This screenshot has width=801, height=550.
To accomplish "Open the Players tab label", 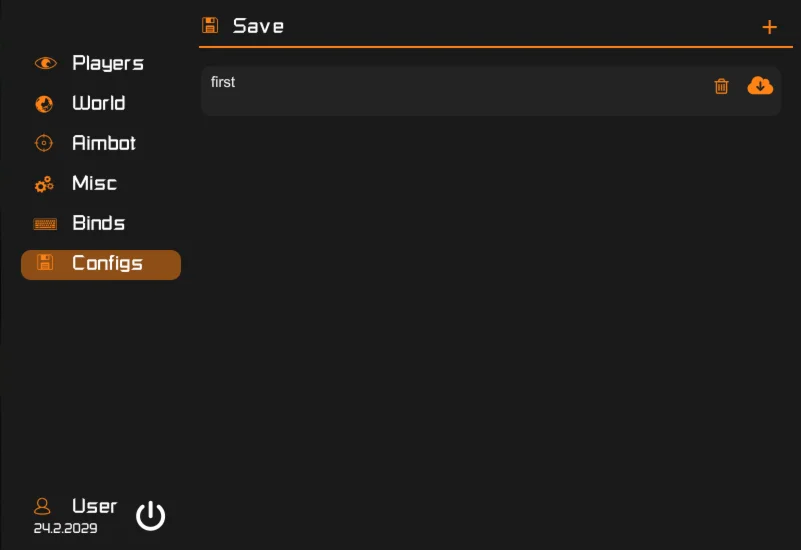I will (108, 63).
